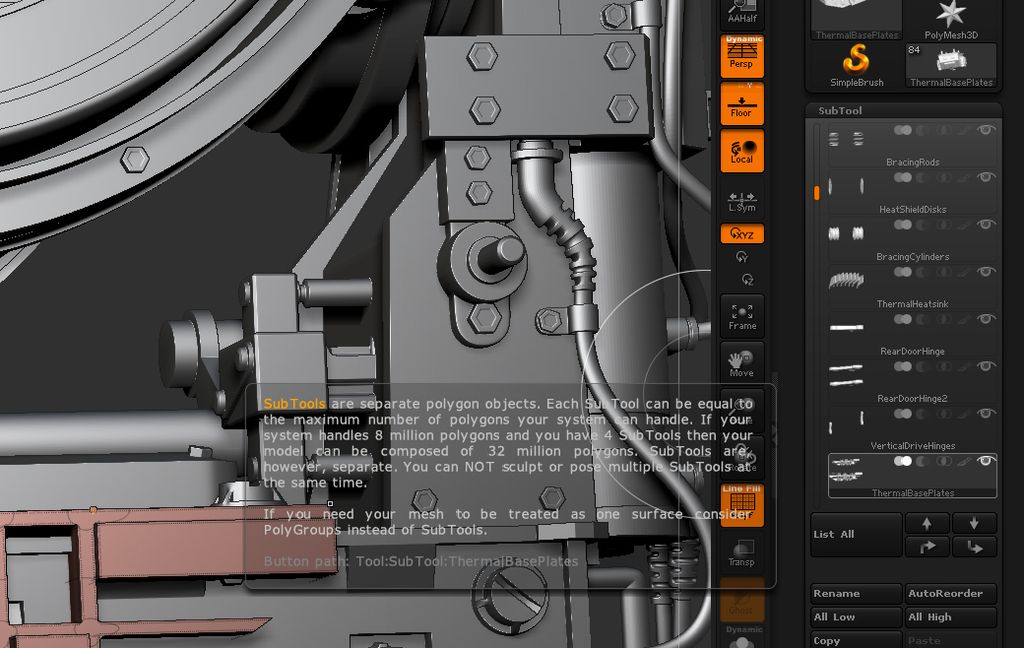This screenshot has height=648, width=1024.
Task: Select the Move icon on the right shelf
Action: pos(741,361)
